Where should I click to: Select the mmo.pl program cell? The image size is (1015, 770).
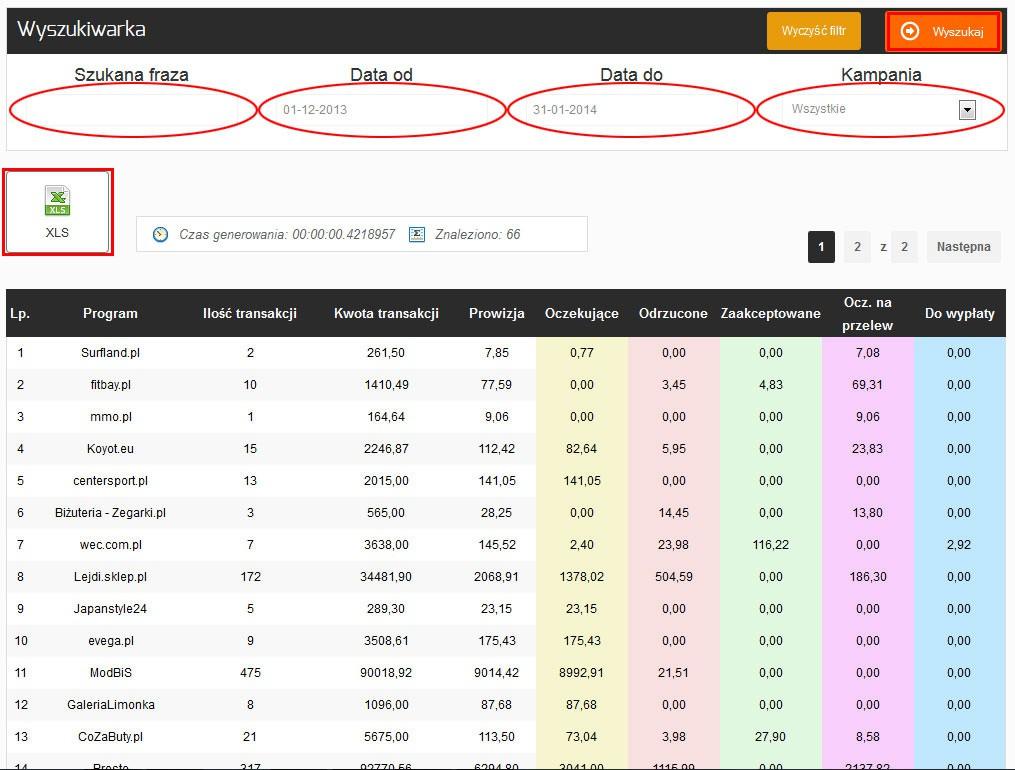(x=110, y=417)
